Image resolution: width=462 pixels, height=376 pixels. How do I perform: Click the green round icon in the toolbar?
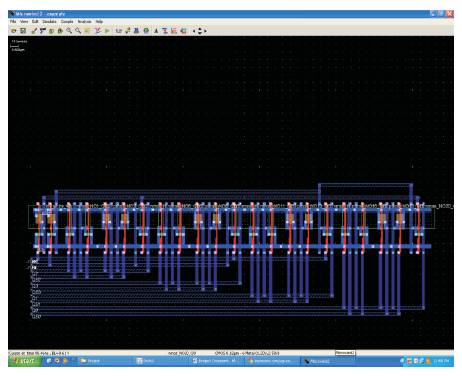click(x=146, y=31)
